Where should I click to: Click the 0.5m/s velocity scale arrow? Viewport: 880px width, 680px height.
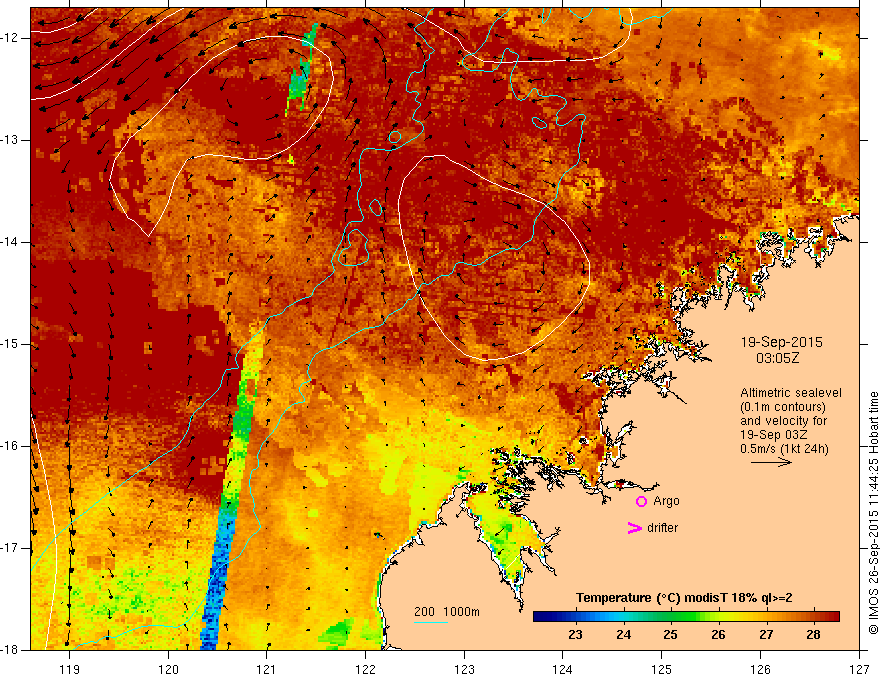[771, 462]
